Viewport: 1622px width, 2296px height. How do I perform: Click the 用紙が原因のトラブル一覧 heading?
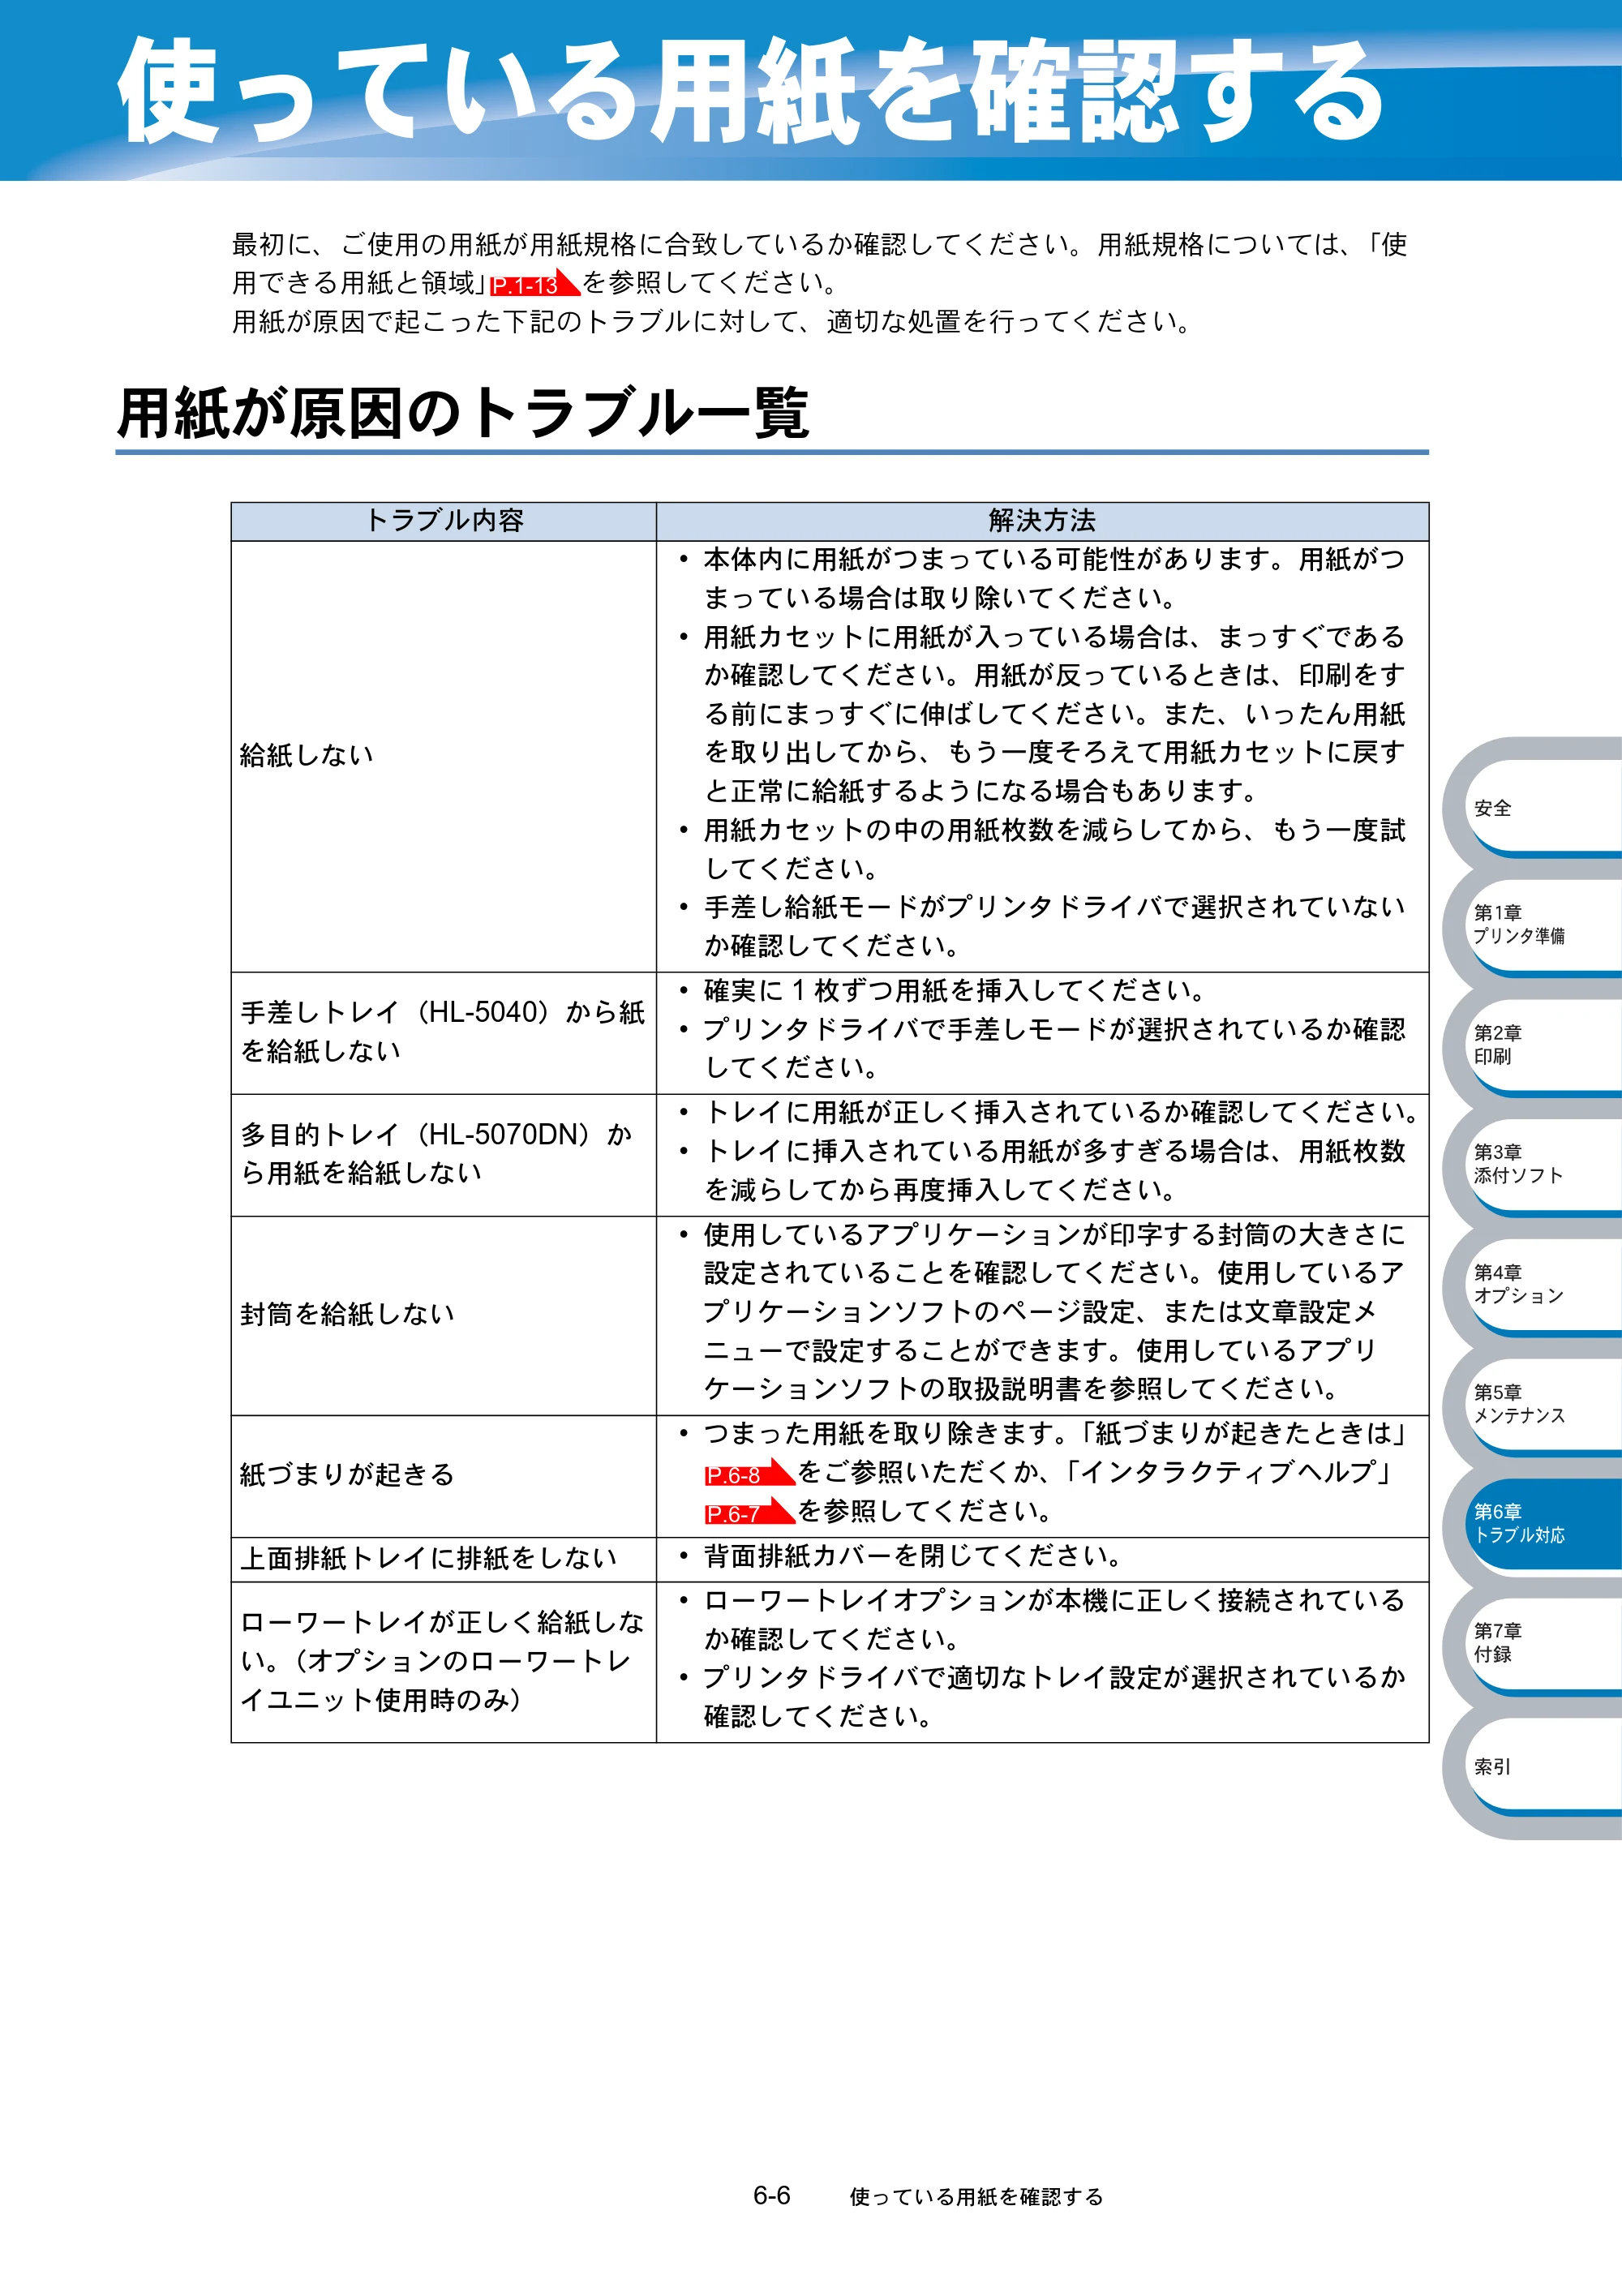(x=463, y=413)
